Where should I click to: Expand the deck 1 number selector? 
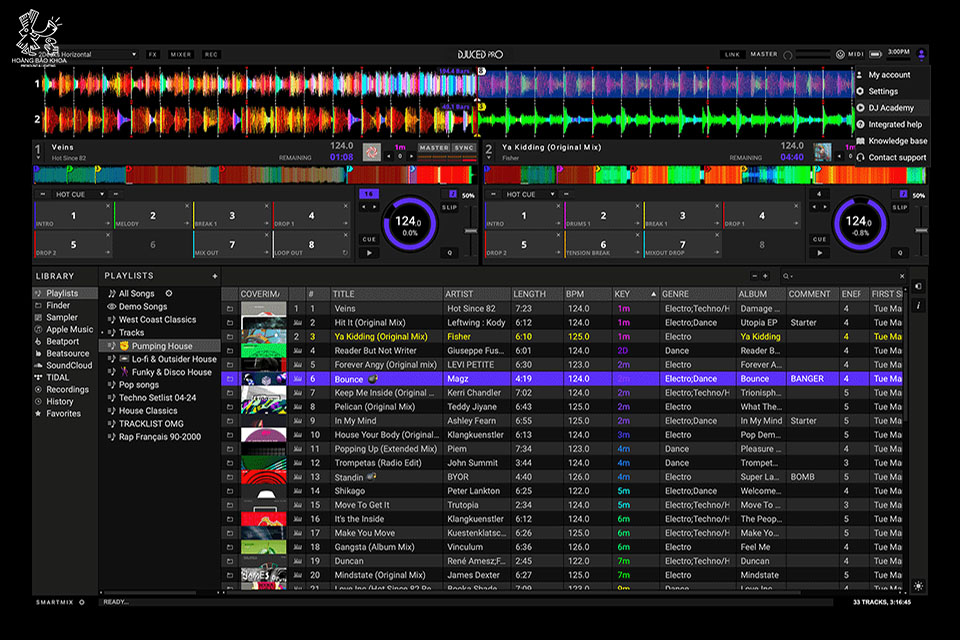(38, 158)
